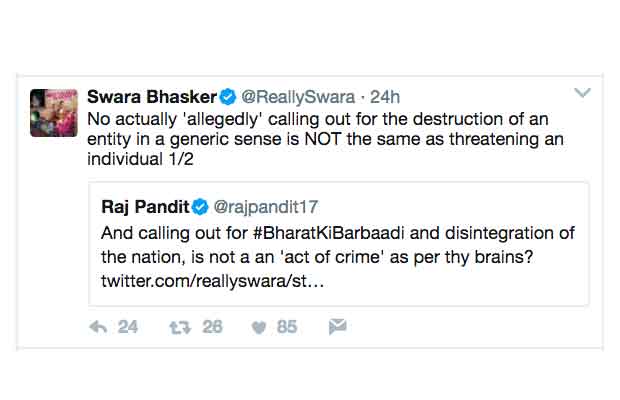Open Swara Bhasker display name link
Screen dimensions: 620x400
tap(152, 97)
